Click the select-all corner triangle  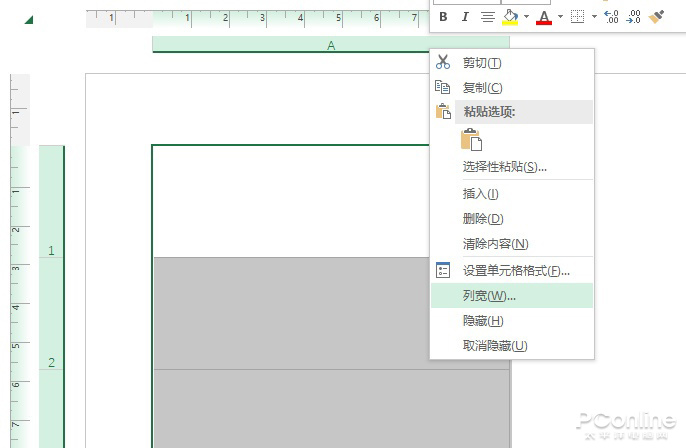[29, 20]
